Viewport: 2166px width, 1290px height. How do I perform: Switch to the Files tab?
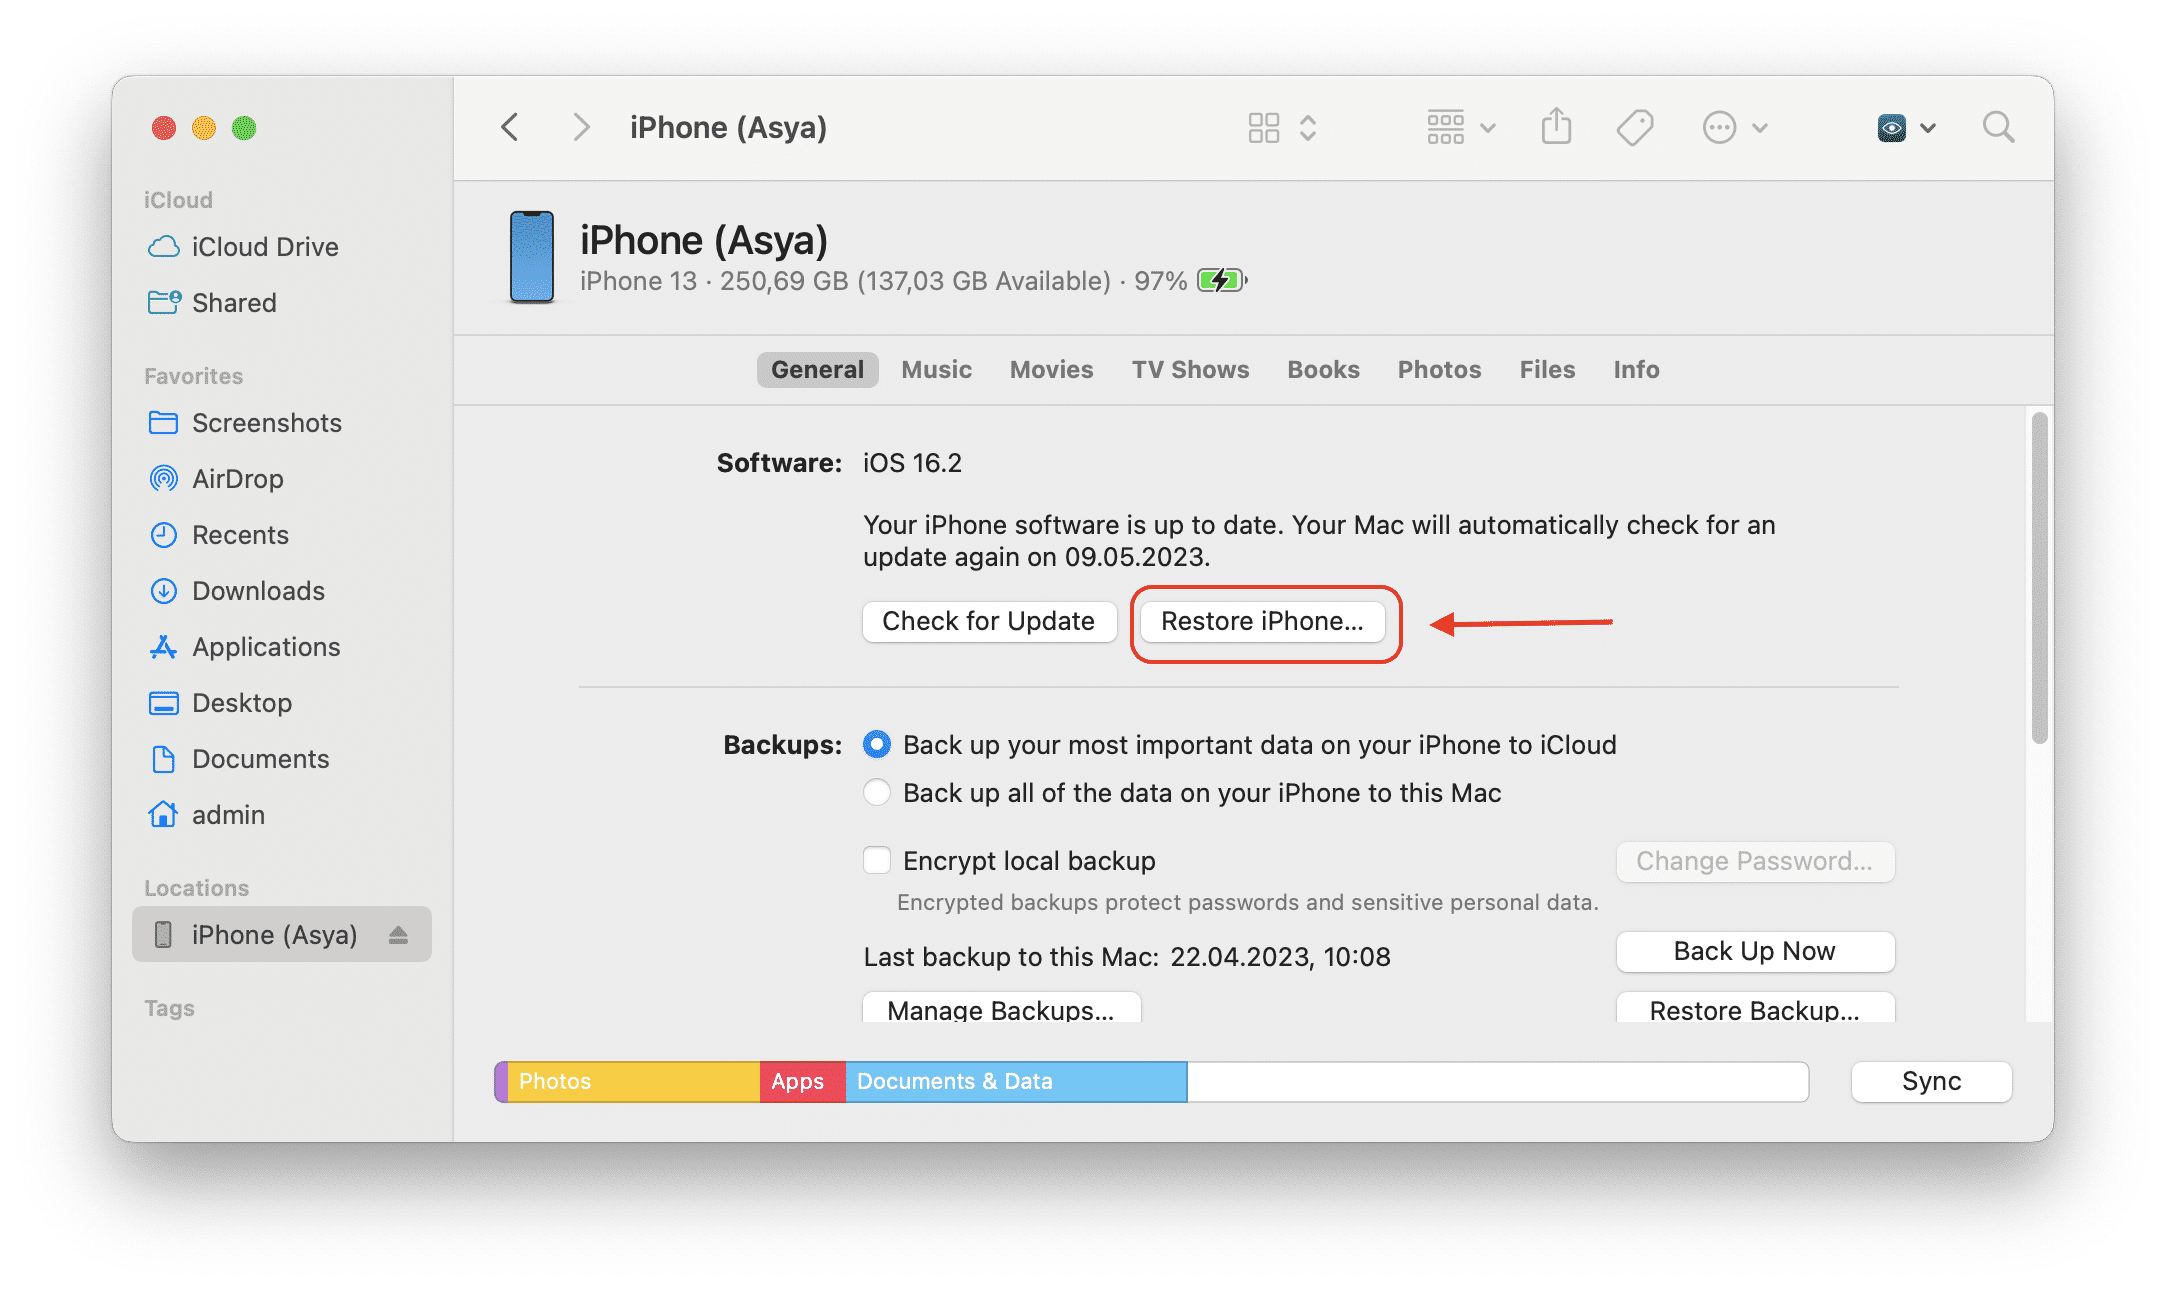pos(1540,369)
